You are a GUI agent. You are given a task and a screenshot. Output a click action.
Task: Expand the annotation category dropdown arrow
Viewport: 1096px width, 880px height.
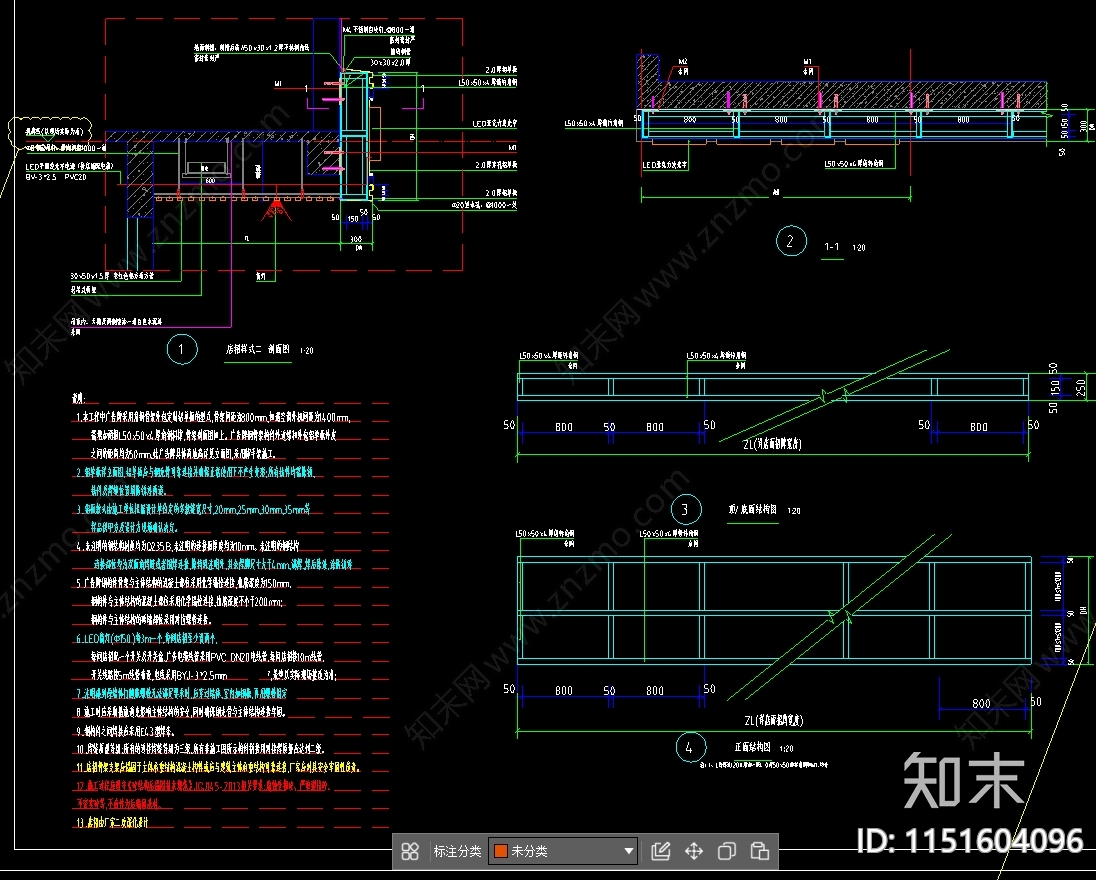point(628,851)
